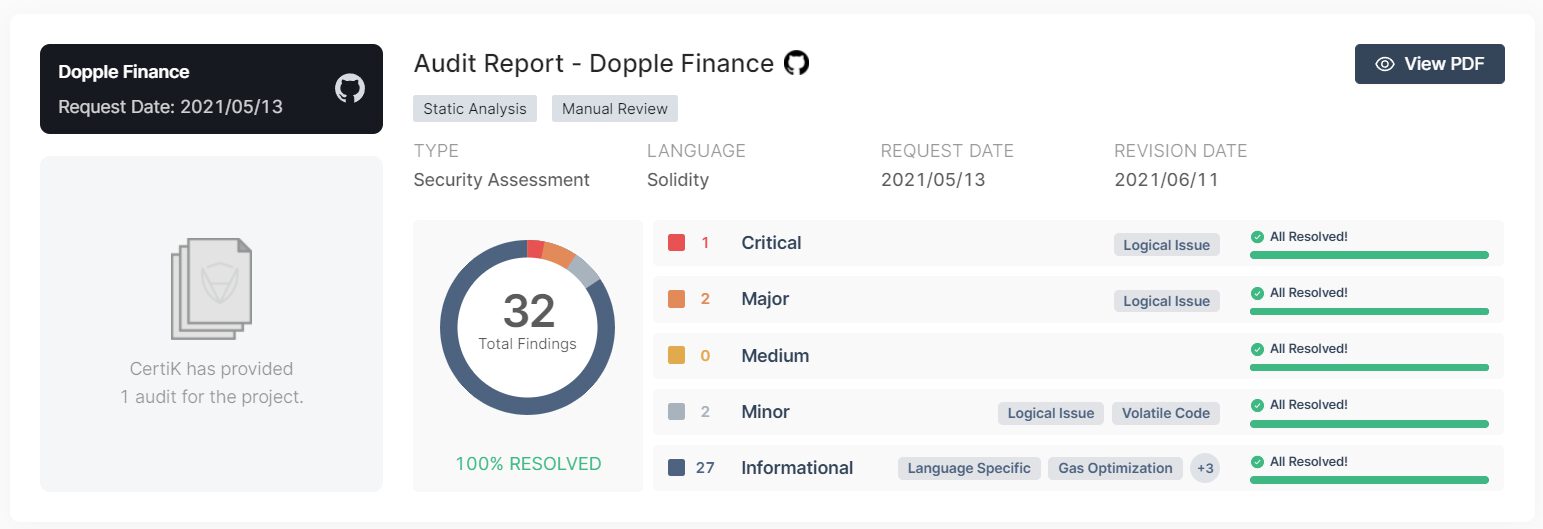Click 'Request Date: 2021/05/13' in dark card

171,106
